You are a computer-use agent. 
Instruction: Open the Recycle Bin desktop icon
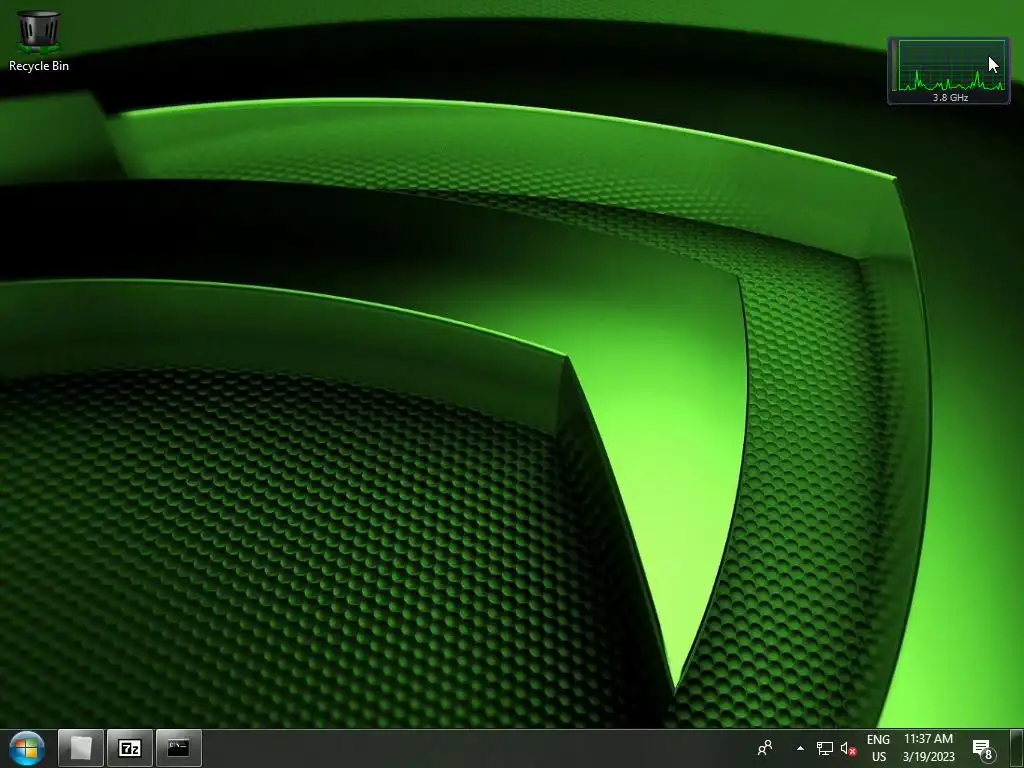pyautogui.click(x=39, y=40)
